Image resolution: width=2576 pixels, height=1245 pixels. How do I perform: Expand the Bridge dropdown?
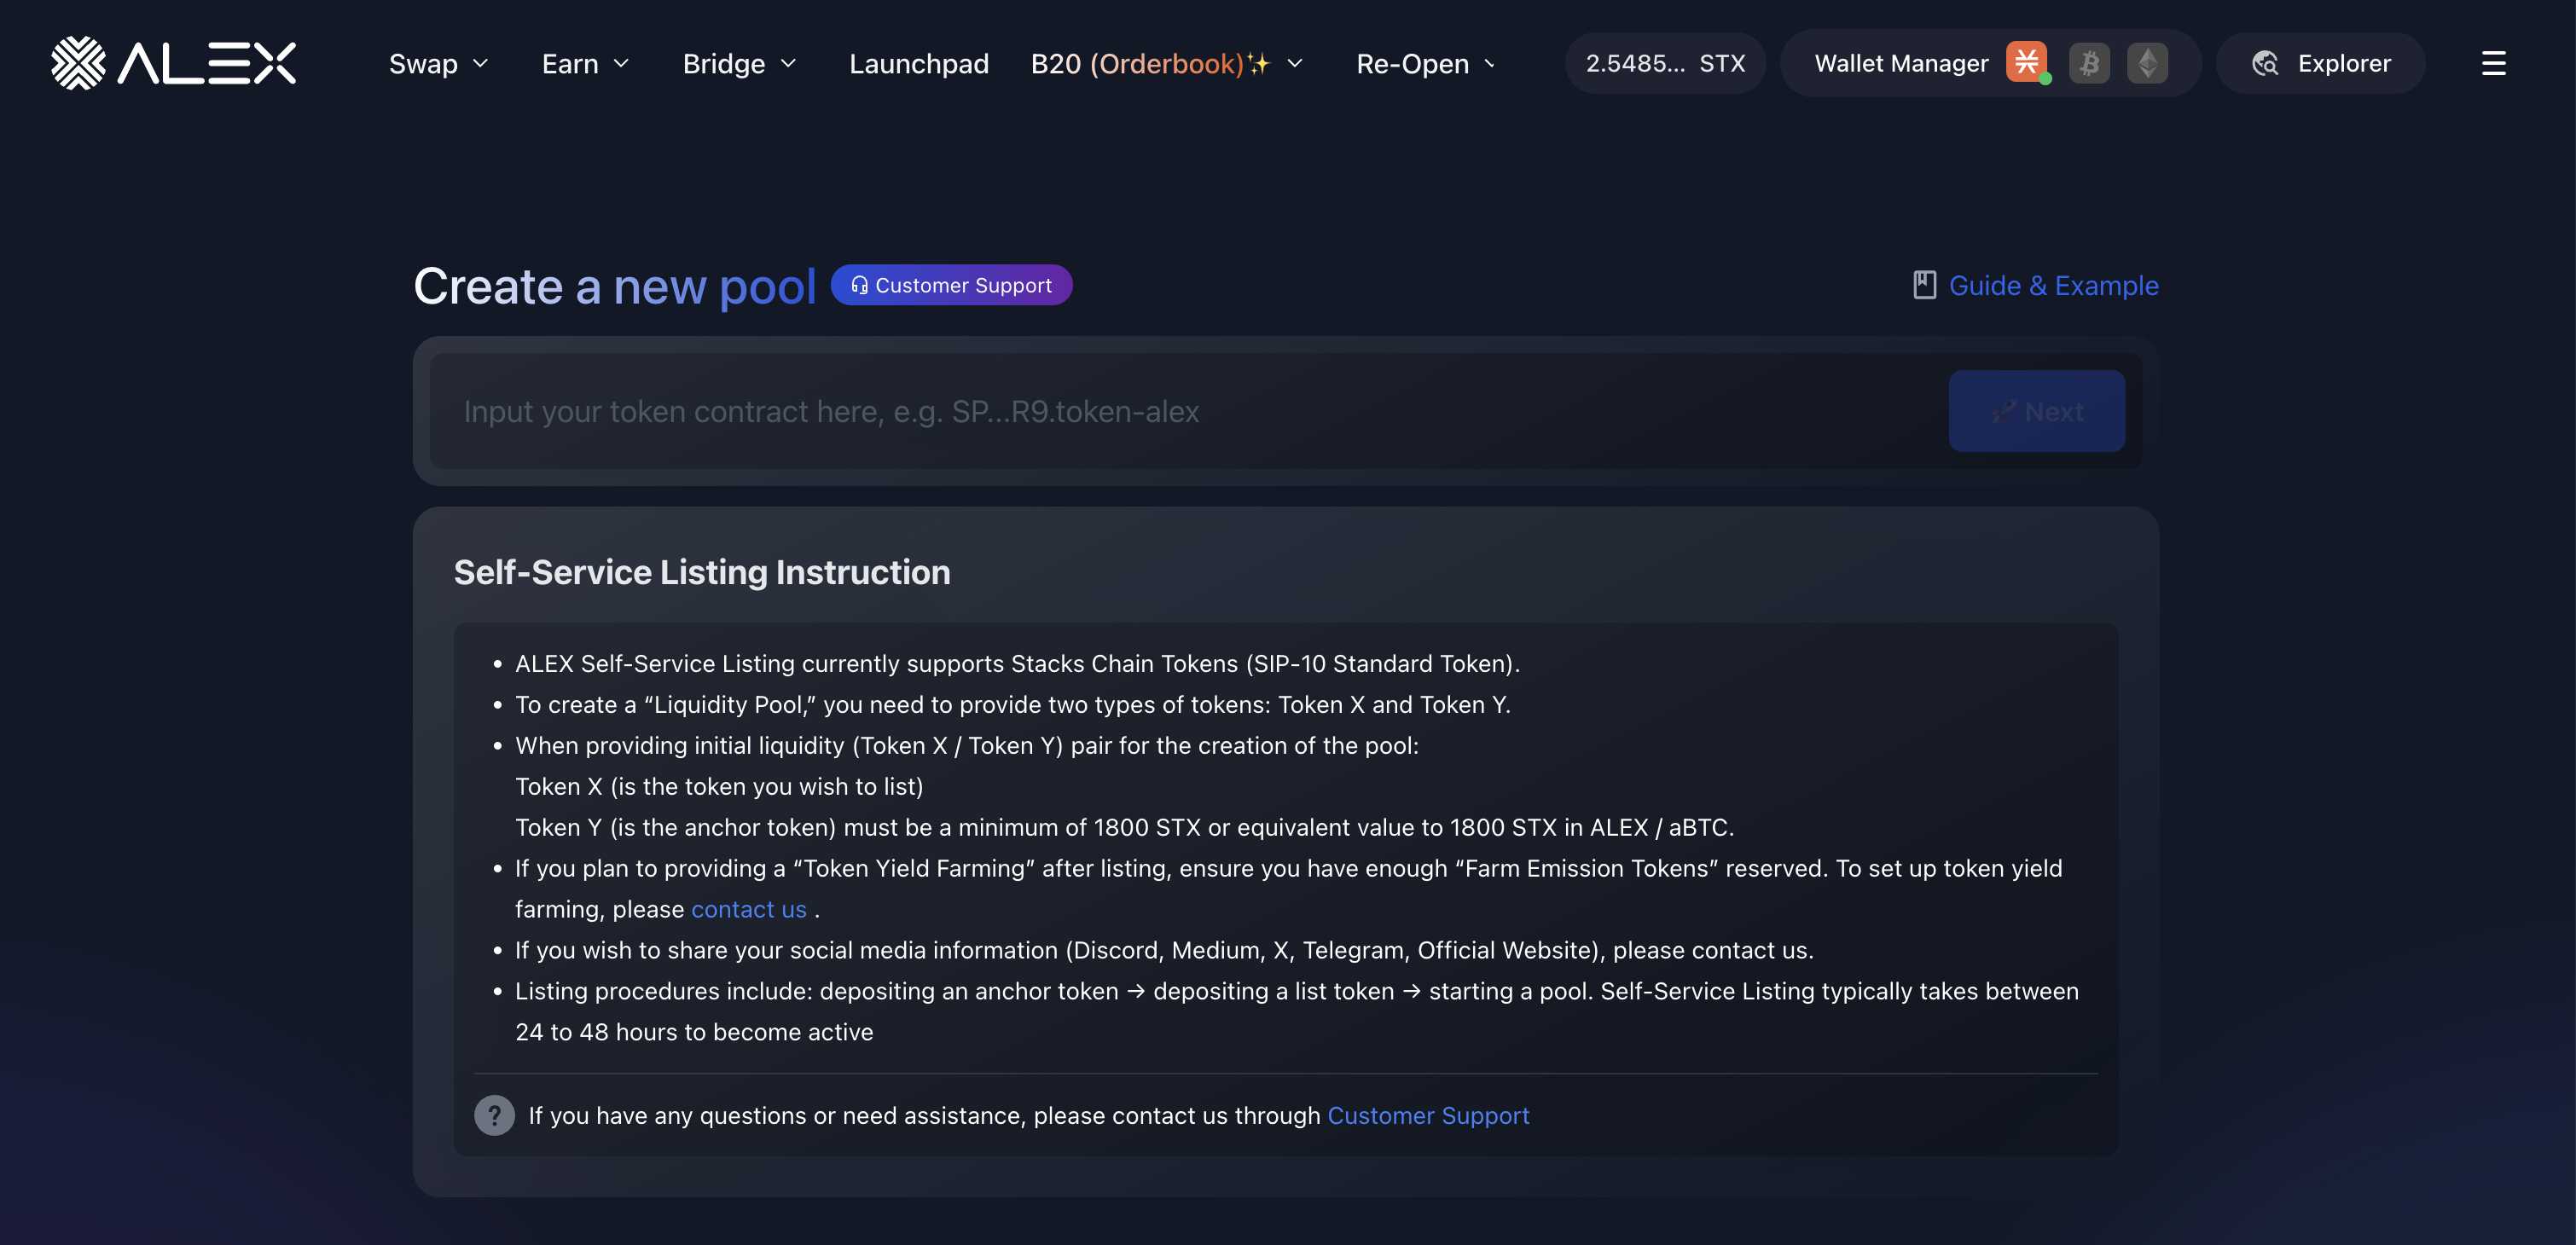tap(739, 63)
